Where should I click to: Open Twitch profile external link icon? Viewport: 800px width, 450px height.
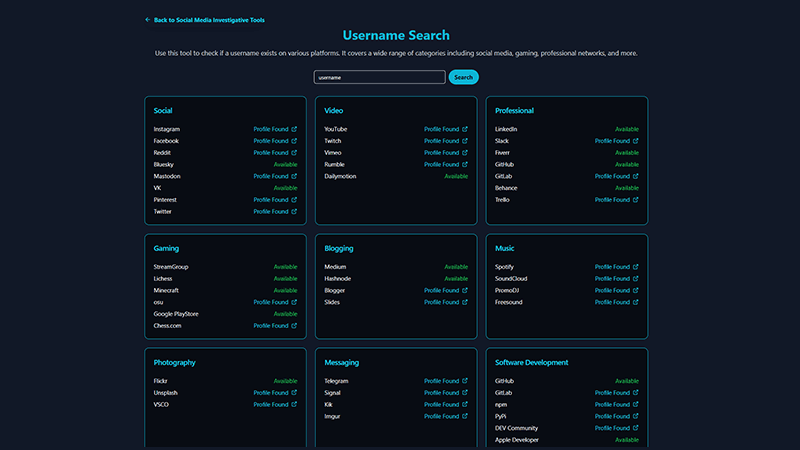(x=465, y=141)
